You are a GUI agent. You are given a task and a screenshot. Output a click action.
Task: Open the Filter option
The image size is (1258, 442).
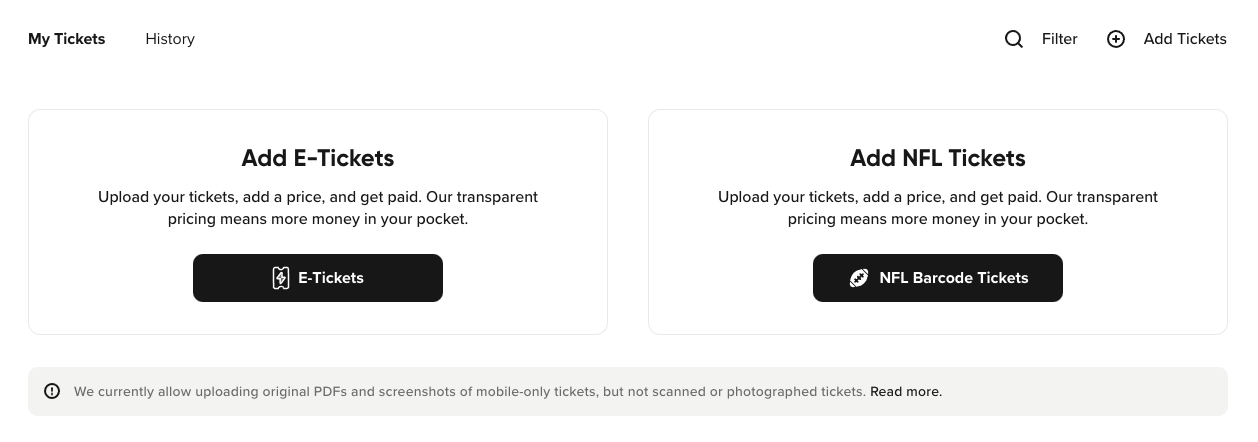pyautogui.click(x=1059, y=39)
